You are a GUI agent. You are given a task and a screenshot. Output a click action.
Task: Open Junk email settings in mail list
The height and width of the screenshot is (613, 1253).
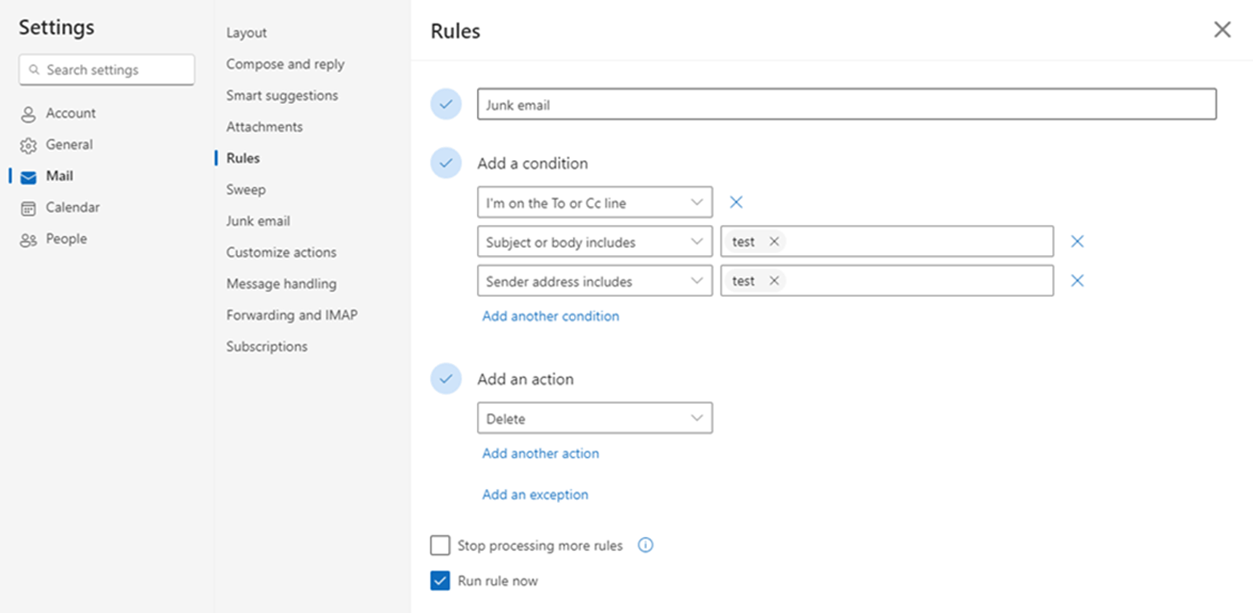pyautogui.click(x=258, y=221)
